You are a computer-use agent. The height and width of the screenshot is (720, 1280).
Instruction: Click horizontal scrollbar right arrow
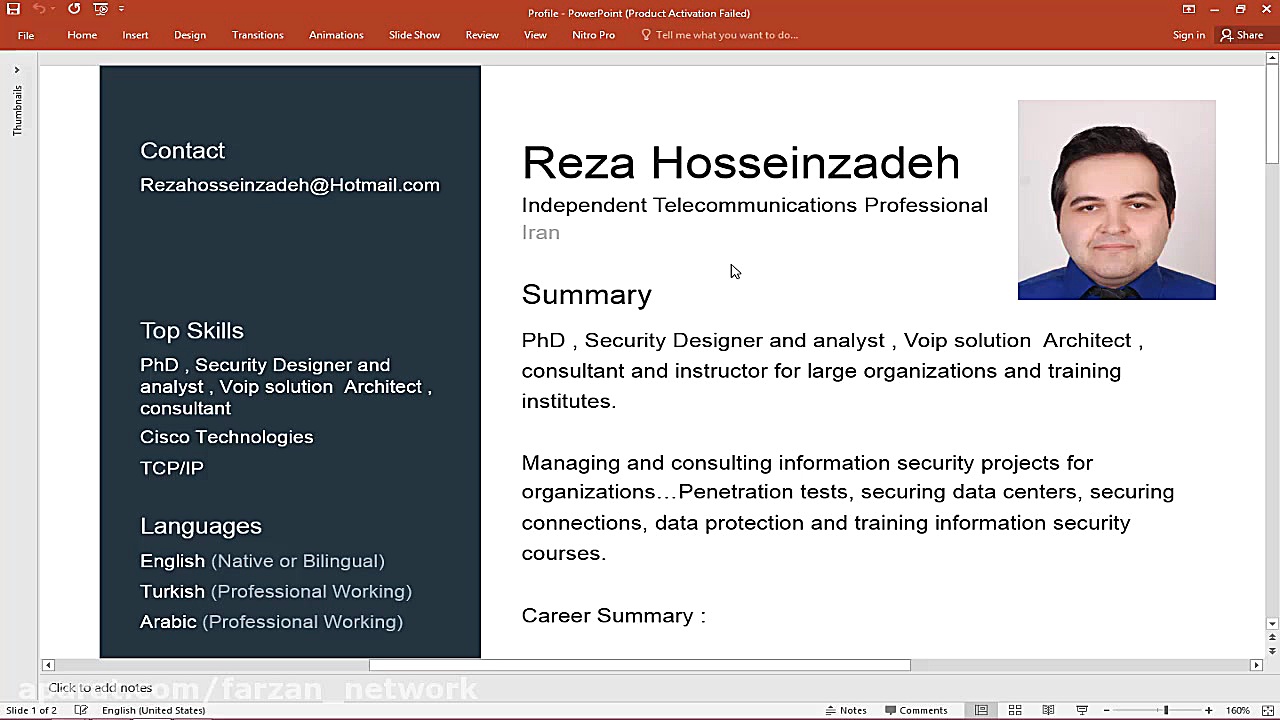point(1257,665)
